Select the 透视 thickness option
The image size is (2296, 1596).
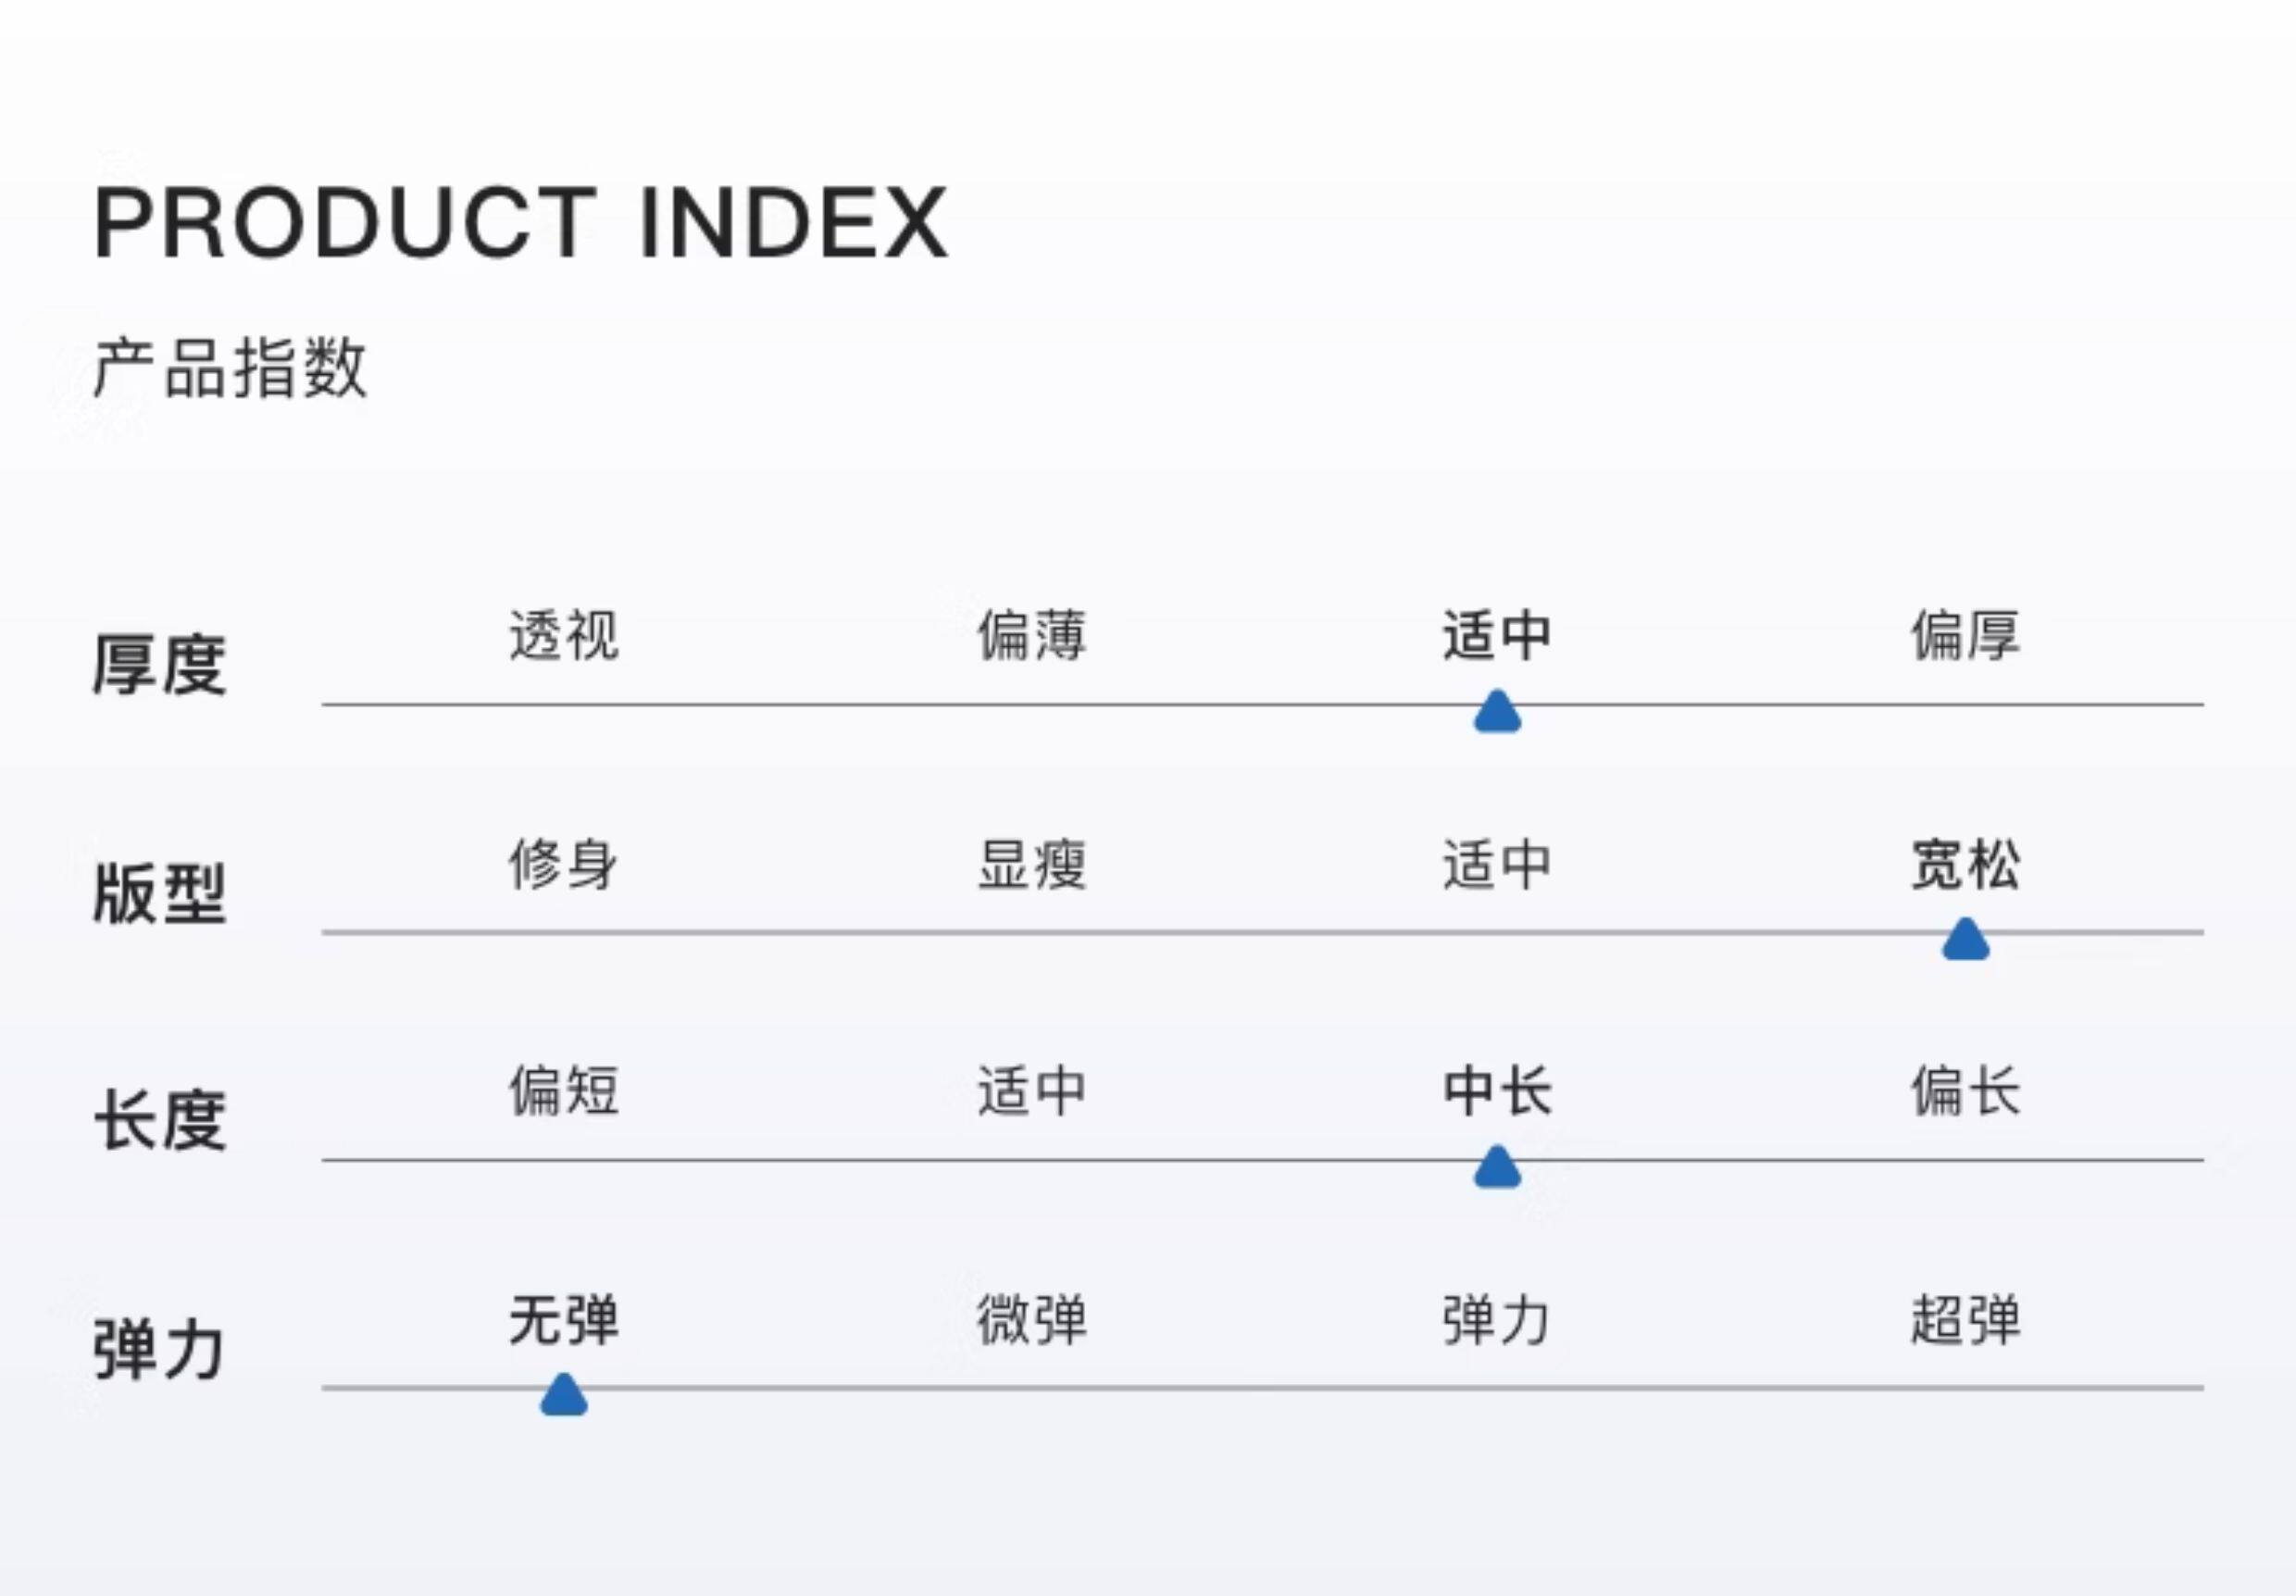(x=564, y=636)
